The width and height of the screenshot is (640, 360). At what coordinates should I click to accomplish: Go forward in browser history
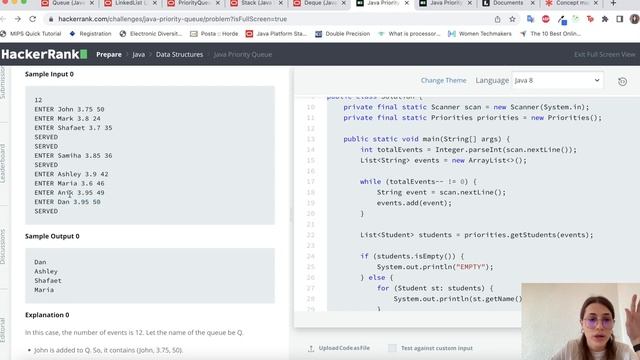click(18, 19)
